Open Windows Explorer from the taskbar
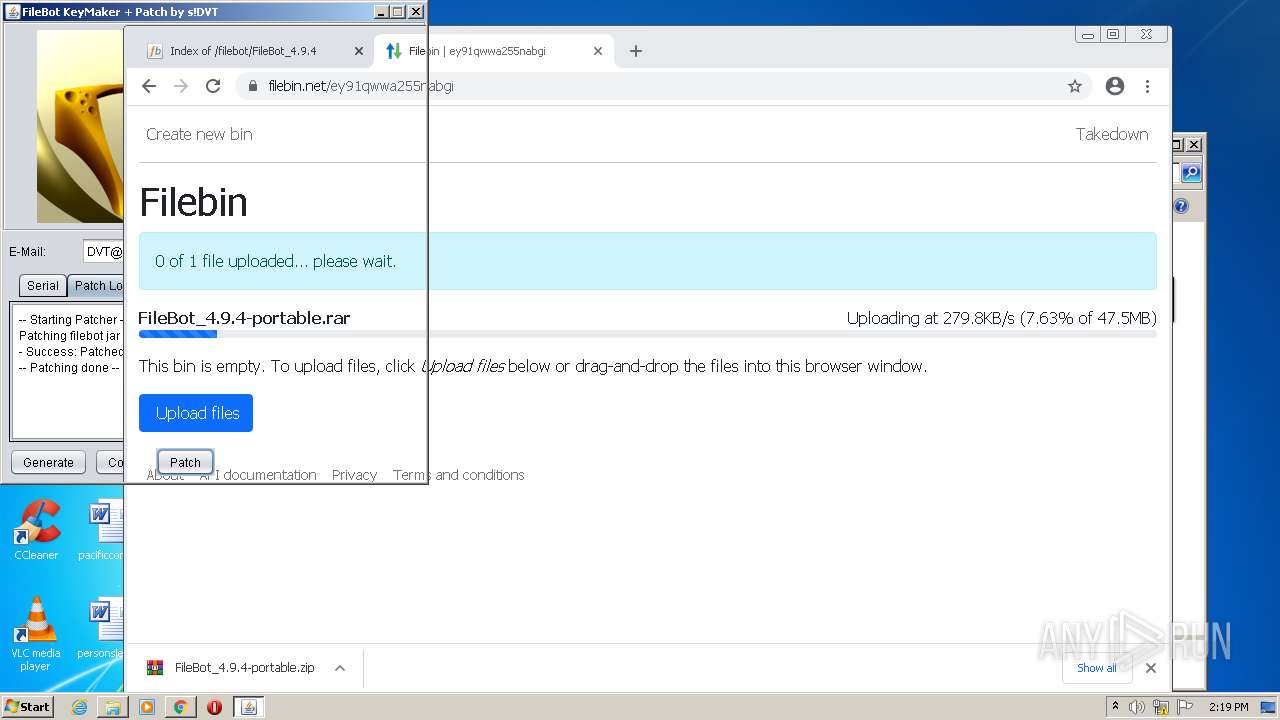This screenshot has height=720, width=1280. point(113,707)
